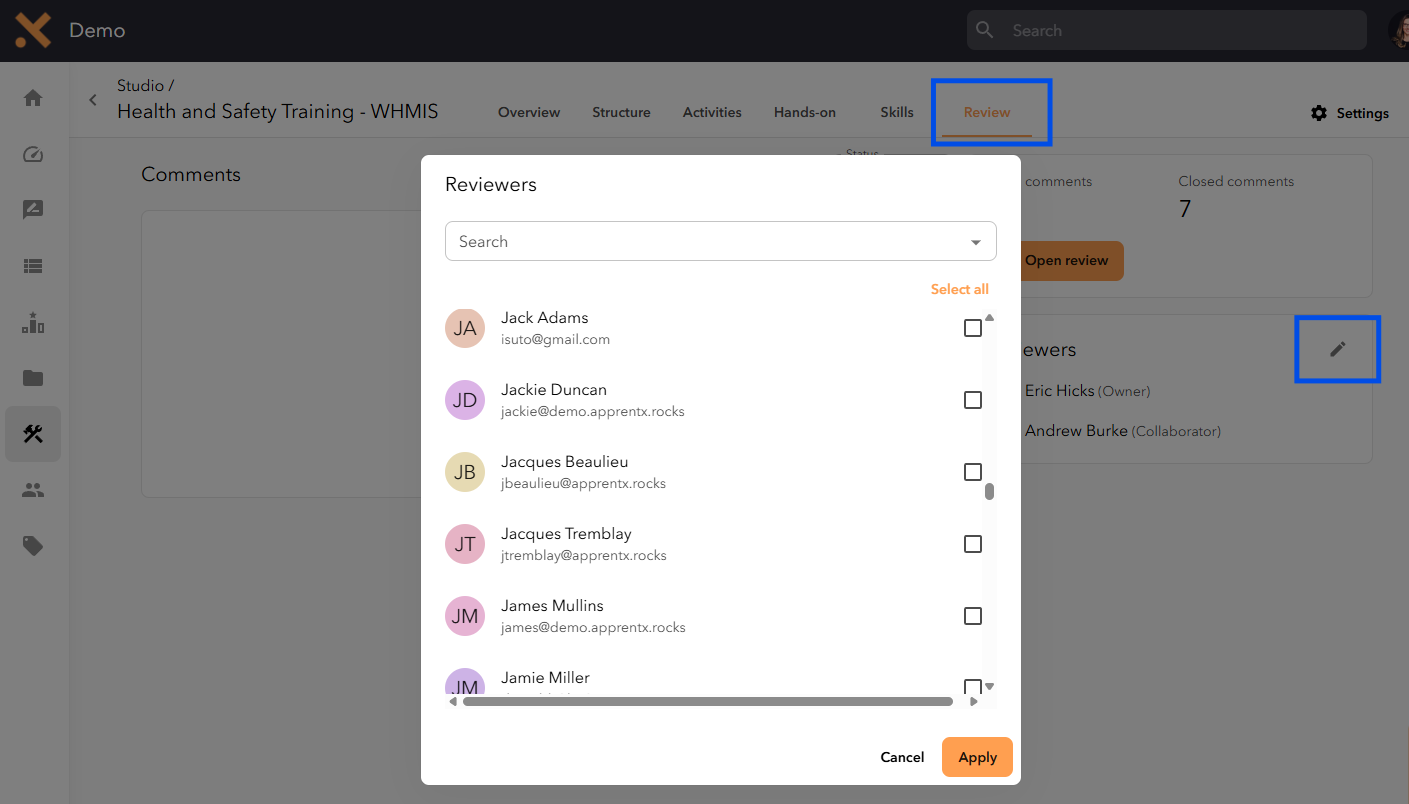
Task: Click the pencil edit reviewers icon
Action: point(1338,349)
